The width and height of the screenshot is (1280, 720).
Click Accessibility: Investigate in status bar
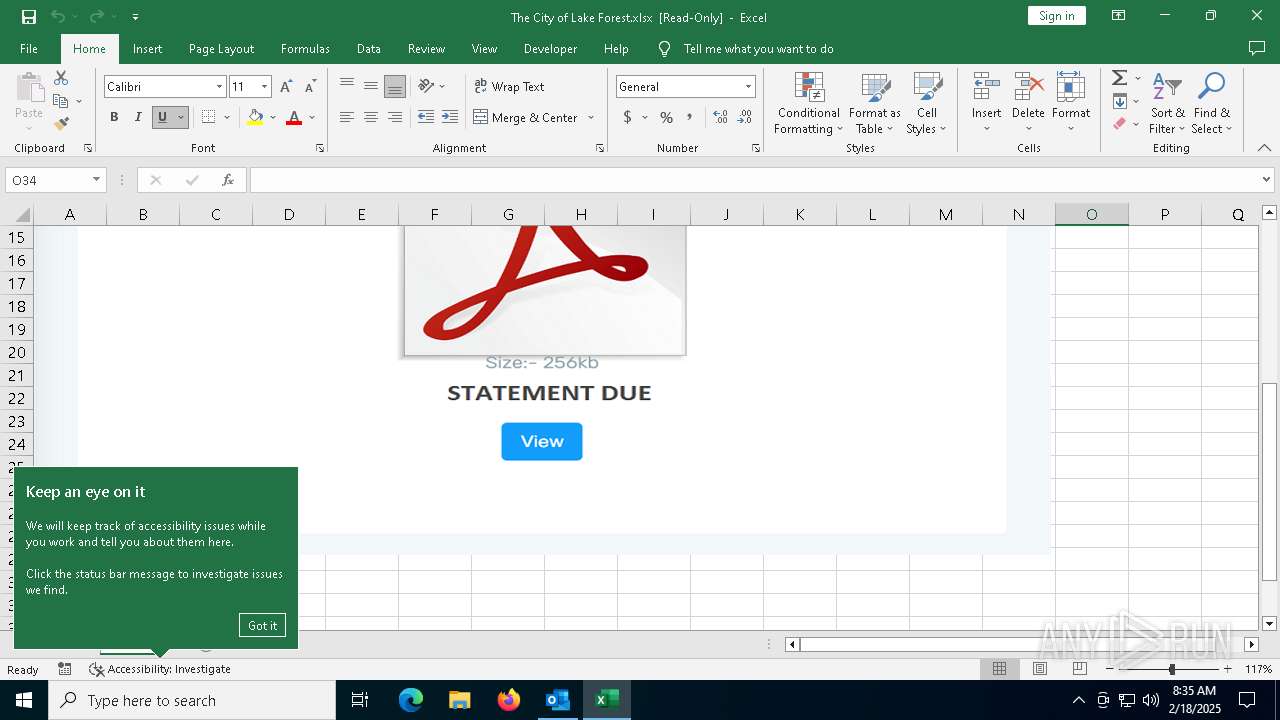160,669
